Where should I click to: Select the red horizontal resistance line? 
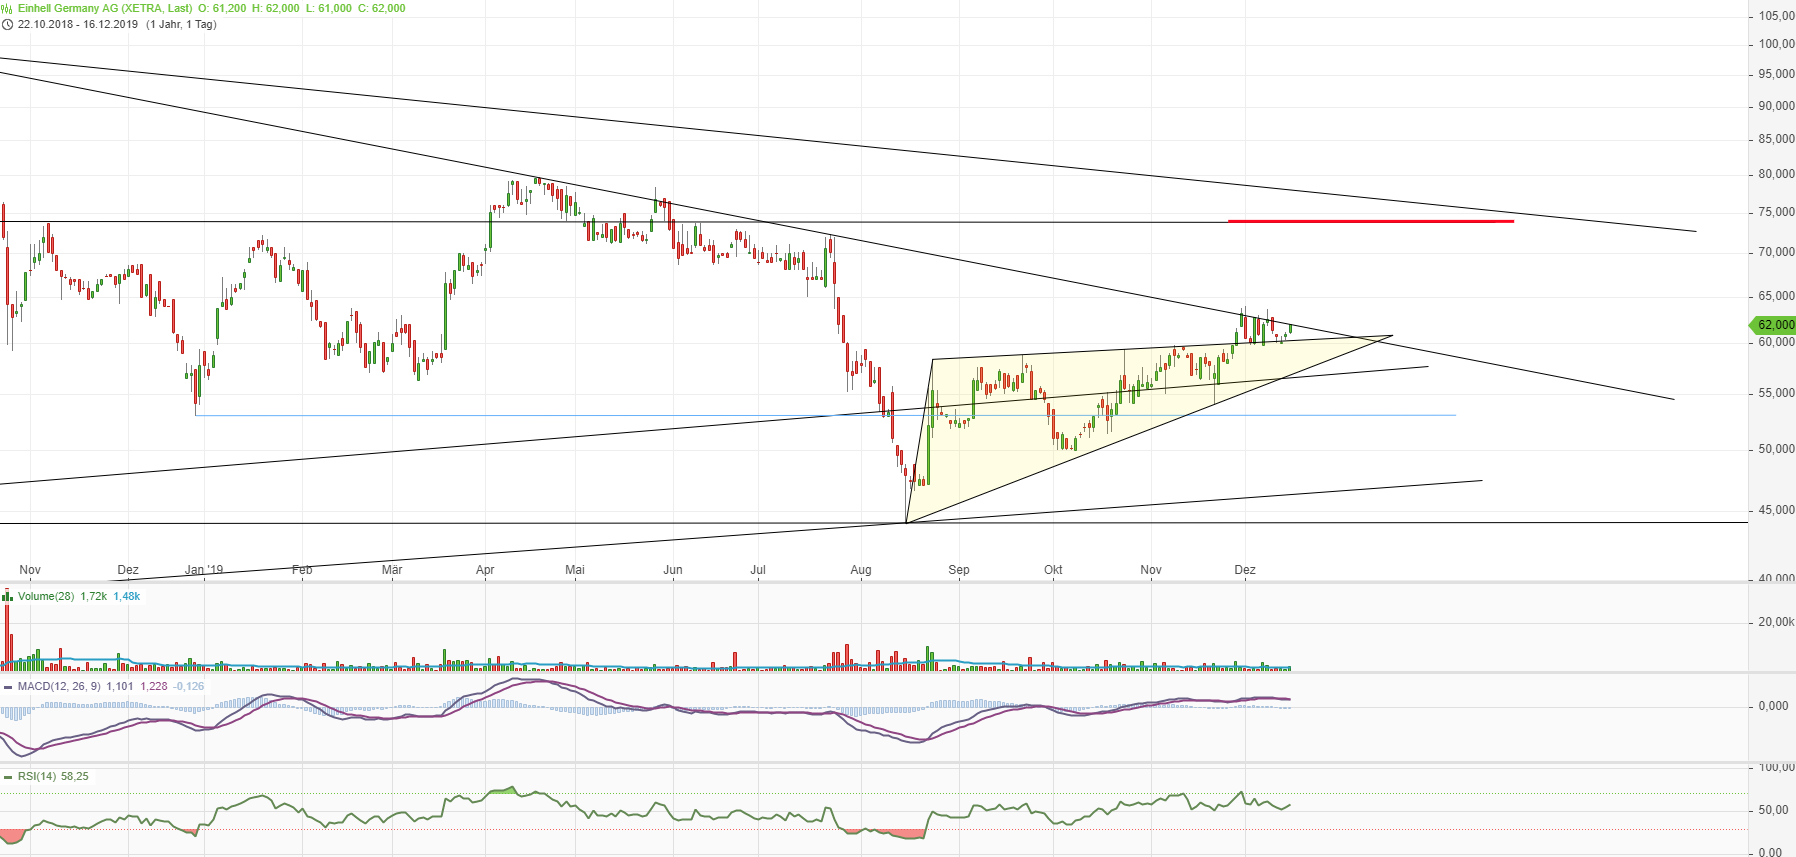(1370, 221)
